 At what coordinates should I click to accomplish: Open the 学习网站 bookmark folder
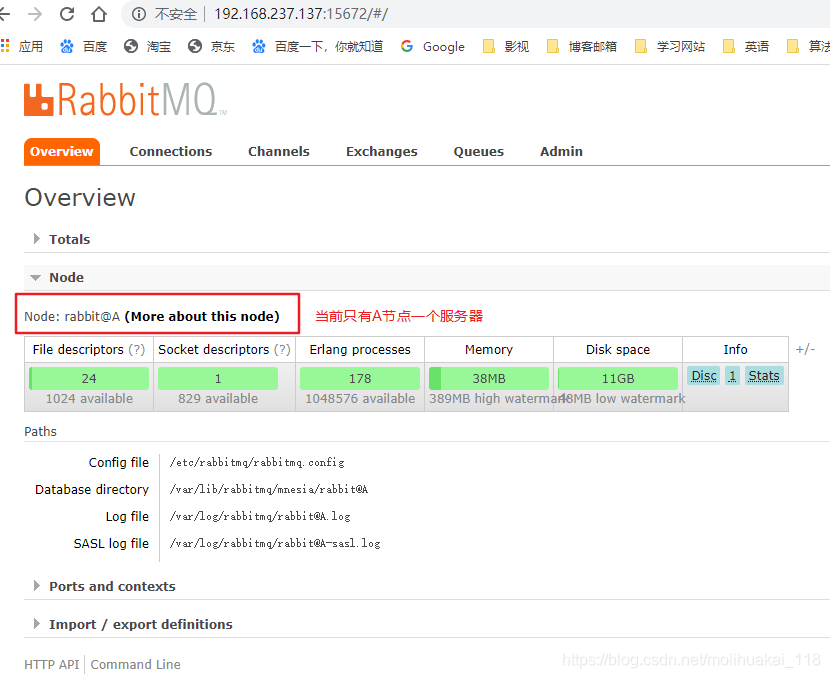pos(670,47)
